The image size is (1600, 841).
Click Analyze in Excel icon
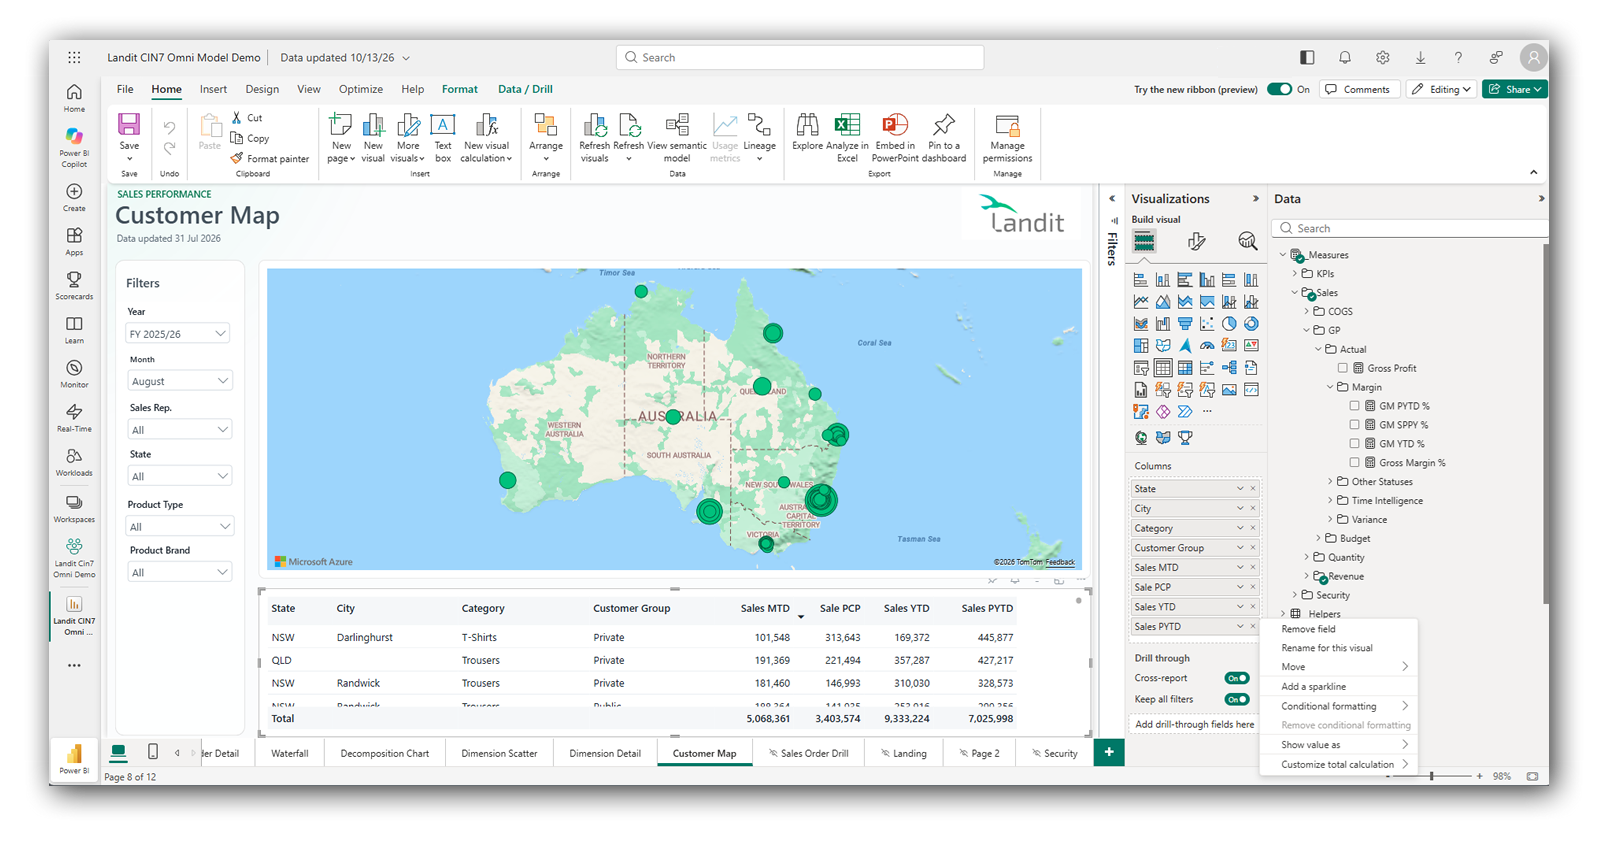[x=847, y=124]
